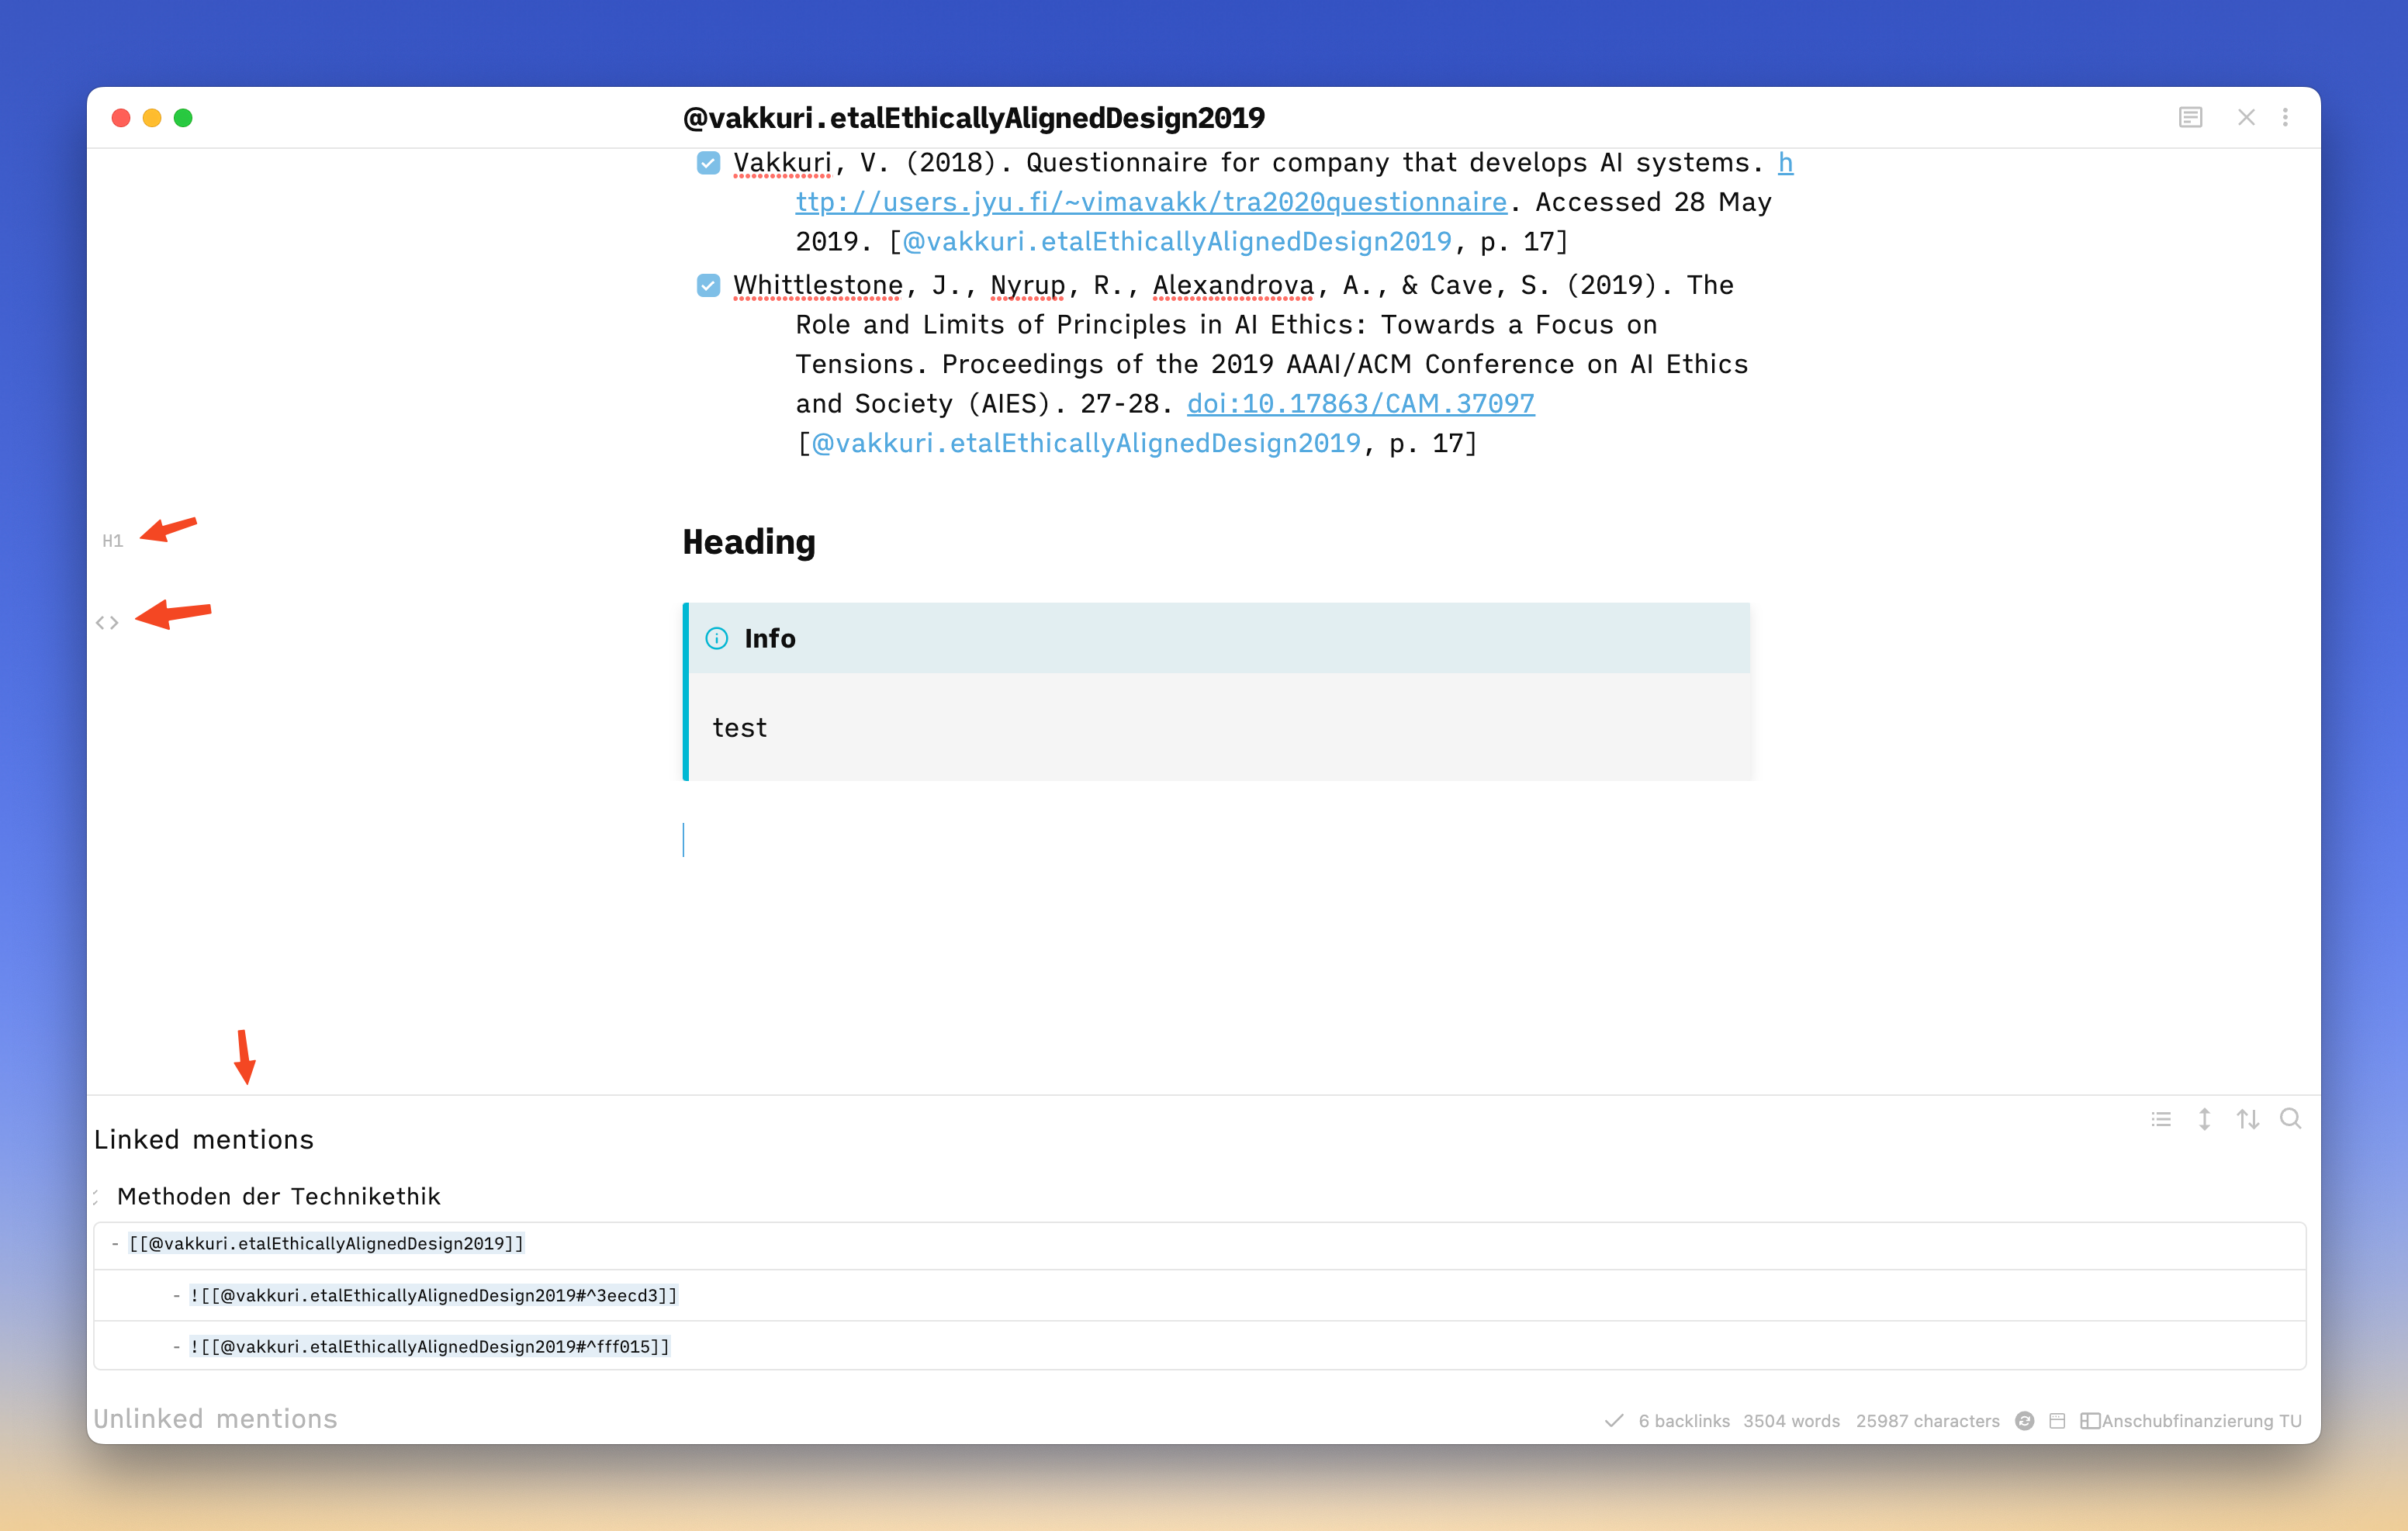Click the calendar-style window icon in the status bar
Screen dimensions: 2408x1531
click(x=2057, y=1421)
